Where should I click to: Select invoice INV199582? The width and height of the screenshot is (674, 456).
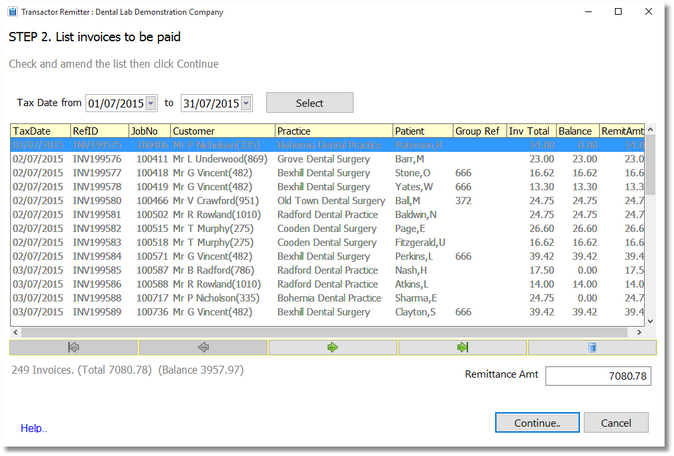[328, 229]
